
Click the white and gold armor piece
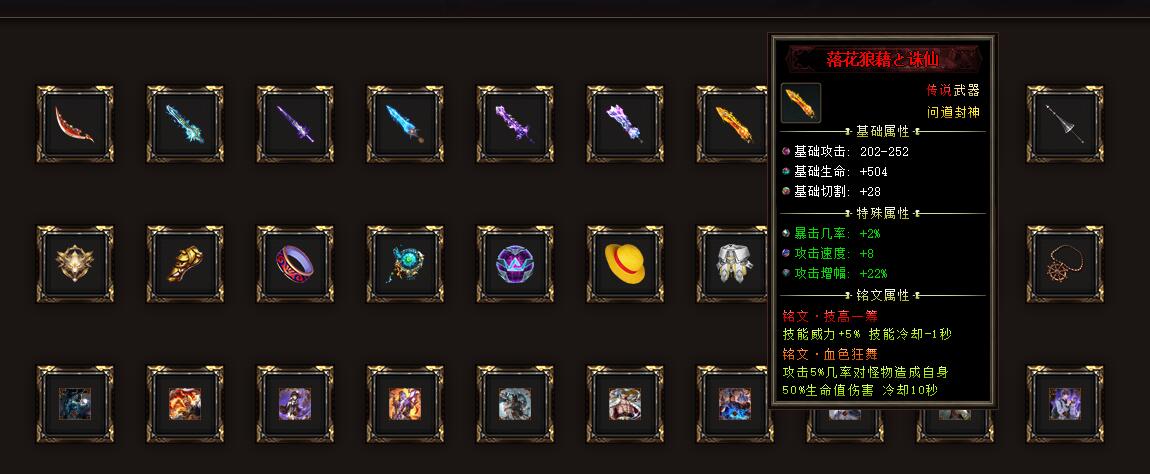click(733, 264)
